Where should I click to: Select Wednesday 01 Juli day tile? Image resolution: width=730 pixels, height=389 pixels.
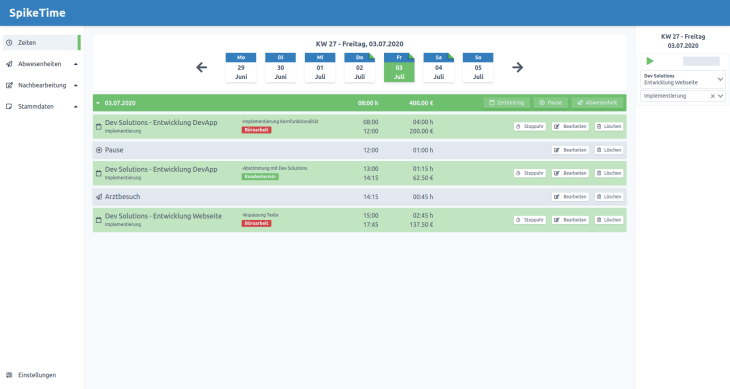click(320, 67)
